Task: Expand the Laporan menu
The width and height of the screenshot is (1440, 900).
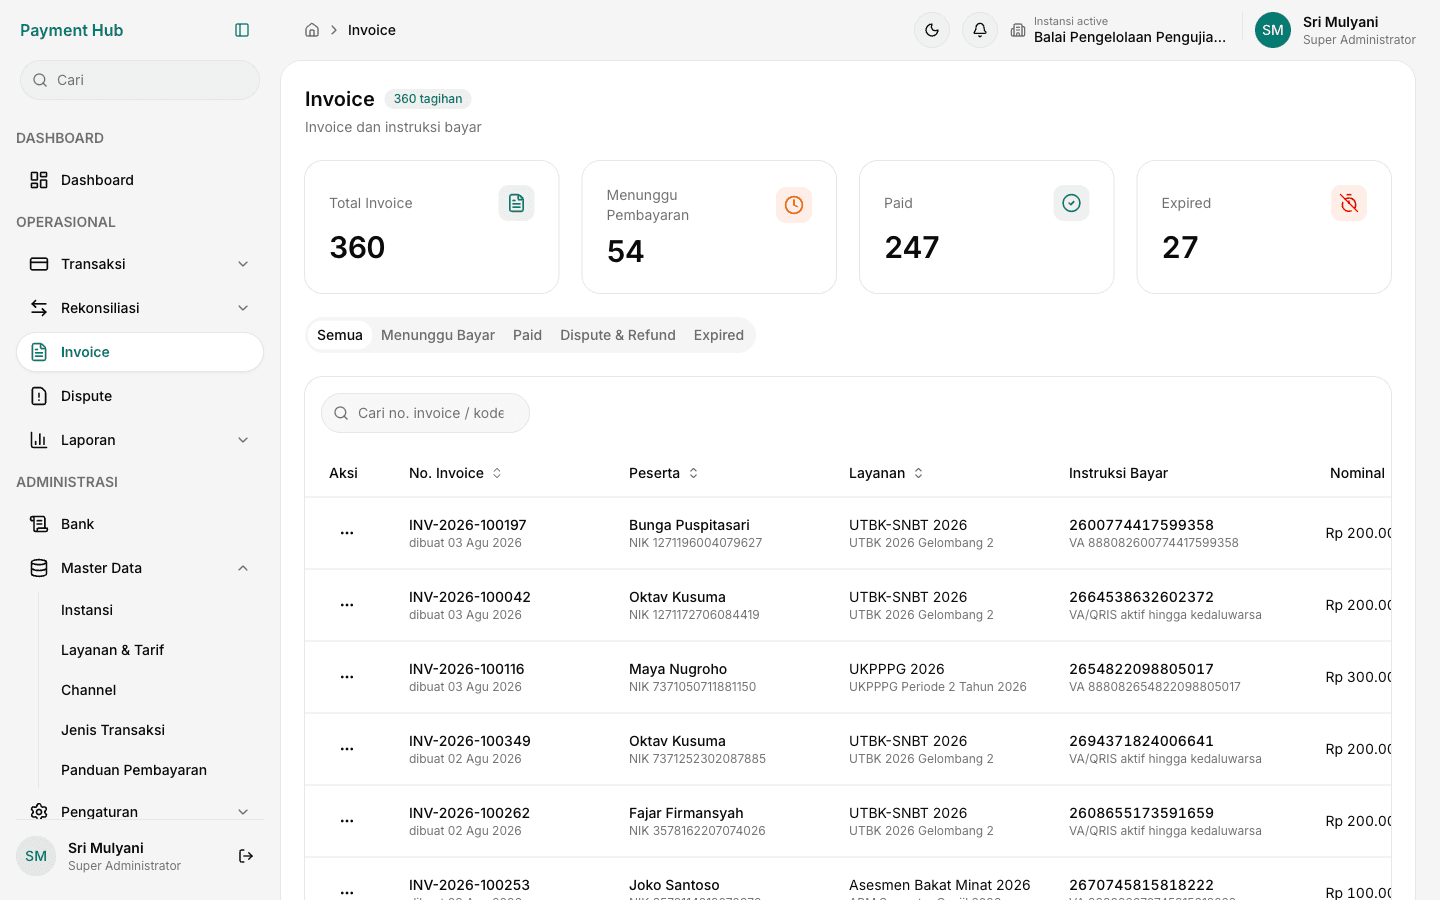Action: [x=140, y=440]
